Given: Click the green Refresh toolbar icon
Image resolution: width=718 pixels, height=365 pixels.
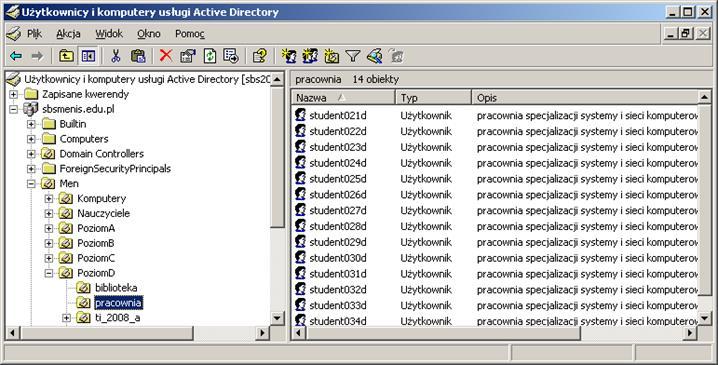Looking at the screenshot, I should pyautogui.click(x=210, y=56).
